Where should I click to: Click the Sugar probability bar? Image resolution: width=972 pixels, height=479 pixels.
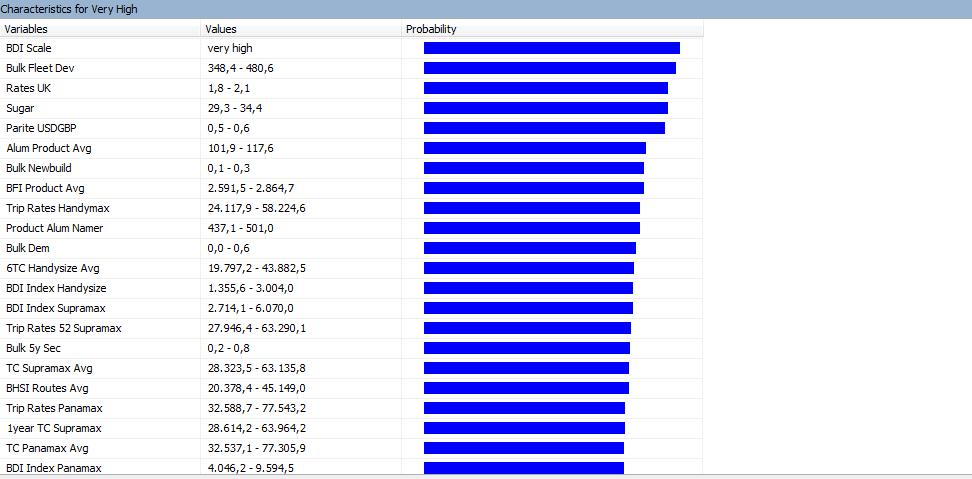546,108
